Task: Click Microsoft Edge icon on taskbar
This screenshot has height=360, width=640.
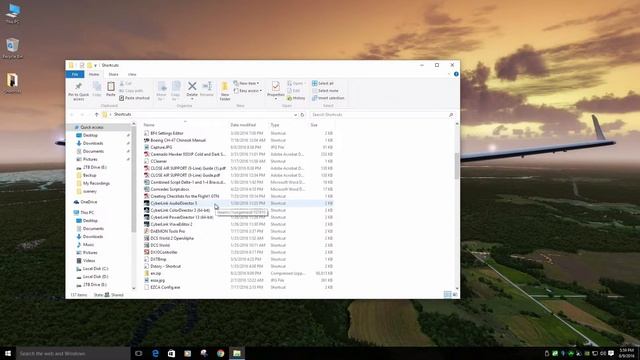Action: (155, 353)
